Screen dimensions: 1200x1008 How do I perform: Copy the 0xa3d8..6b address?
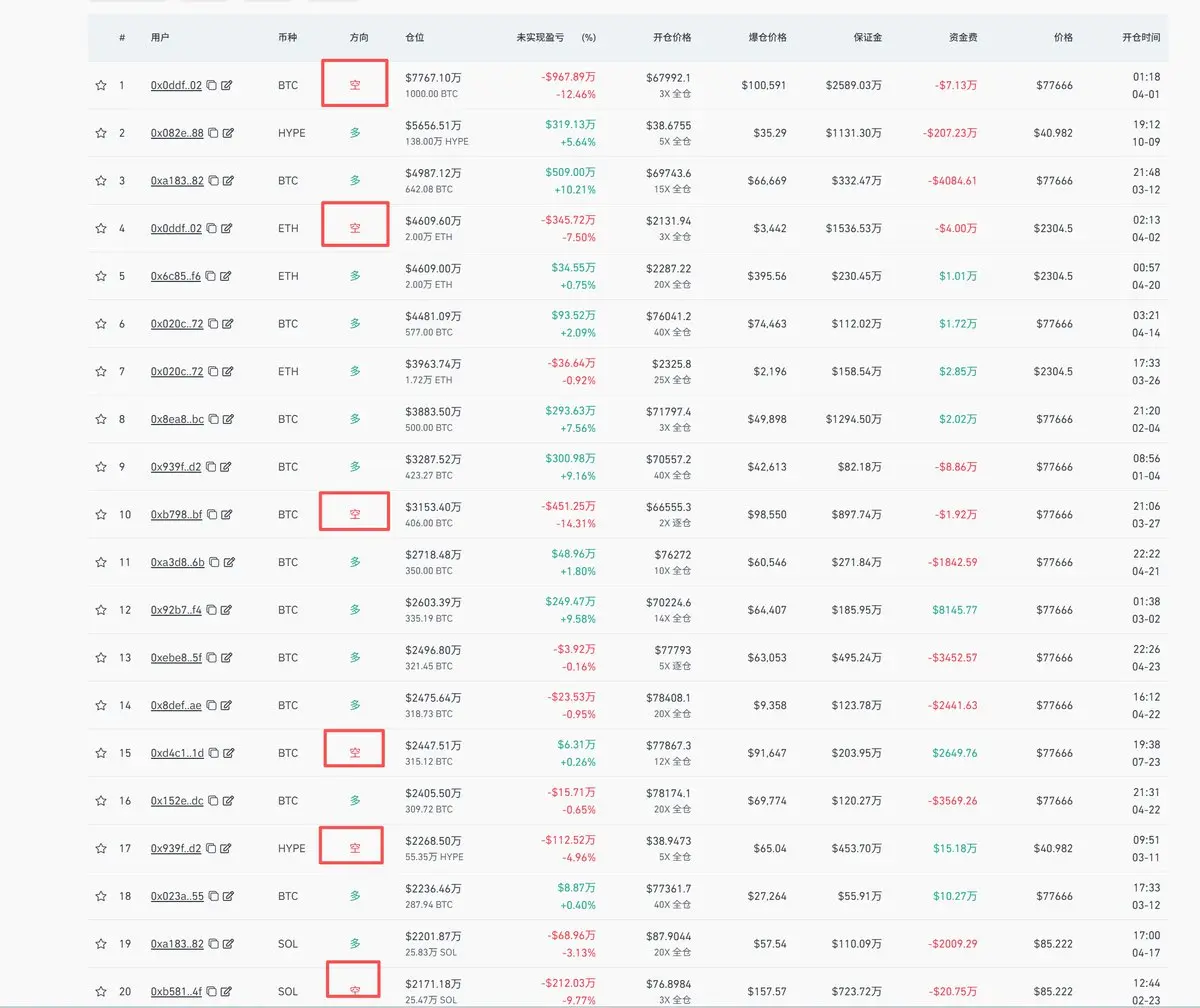click(213, 563)
